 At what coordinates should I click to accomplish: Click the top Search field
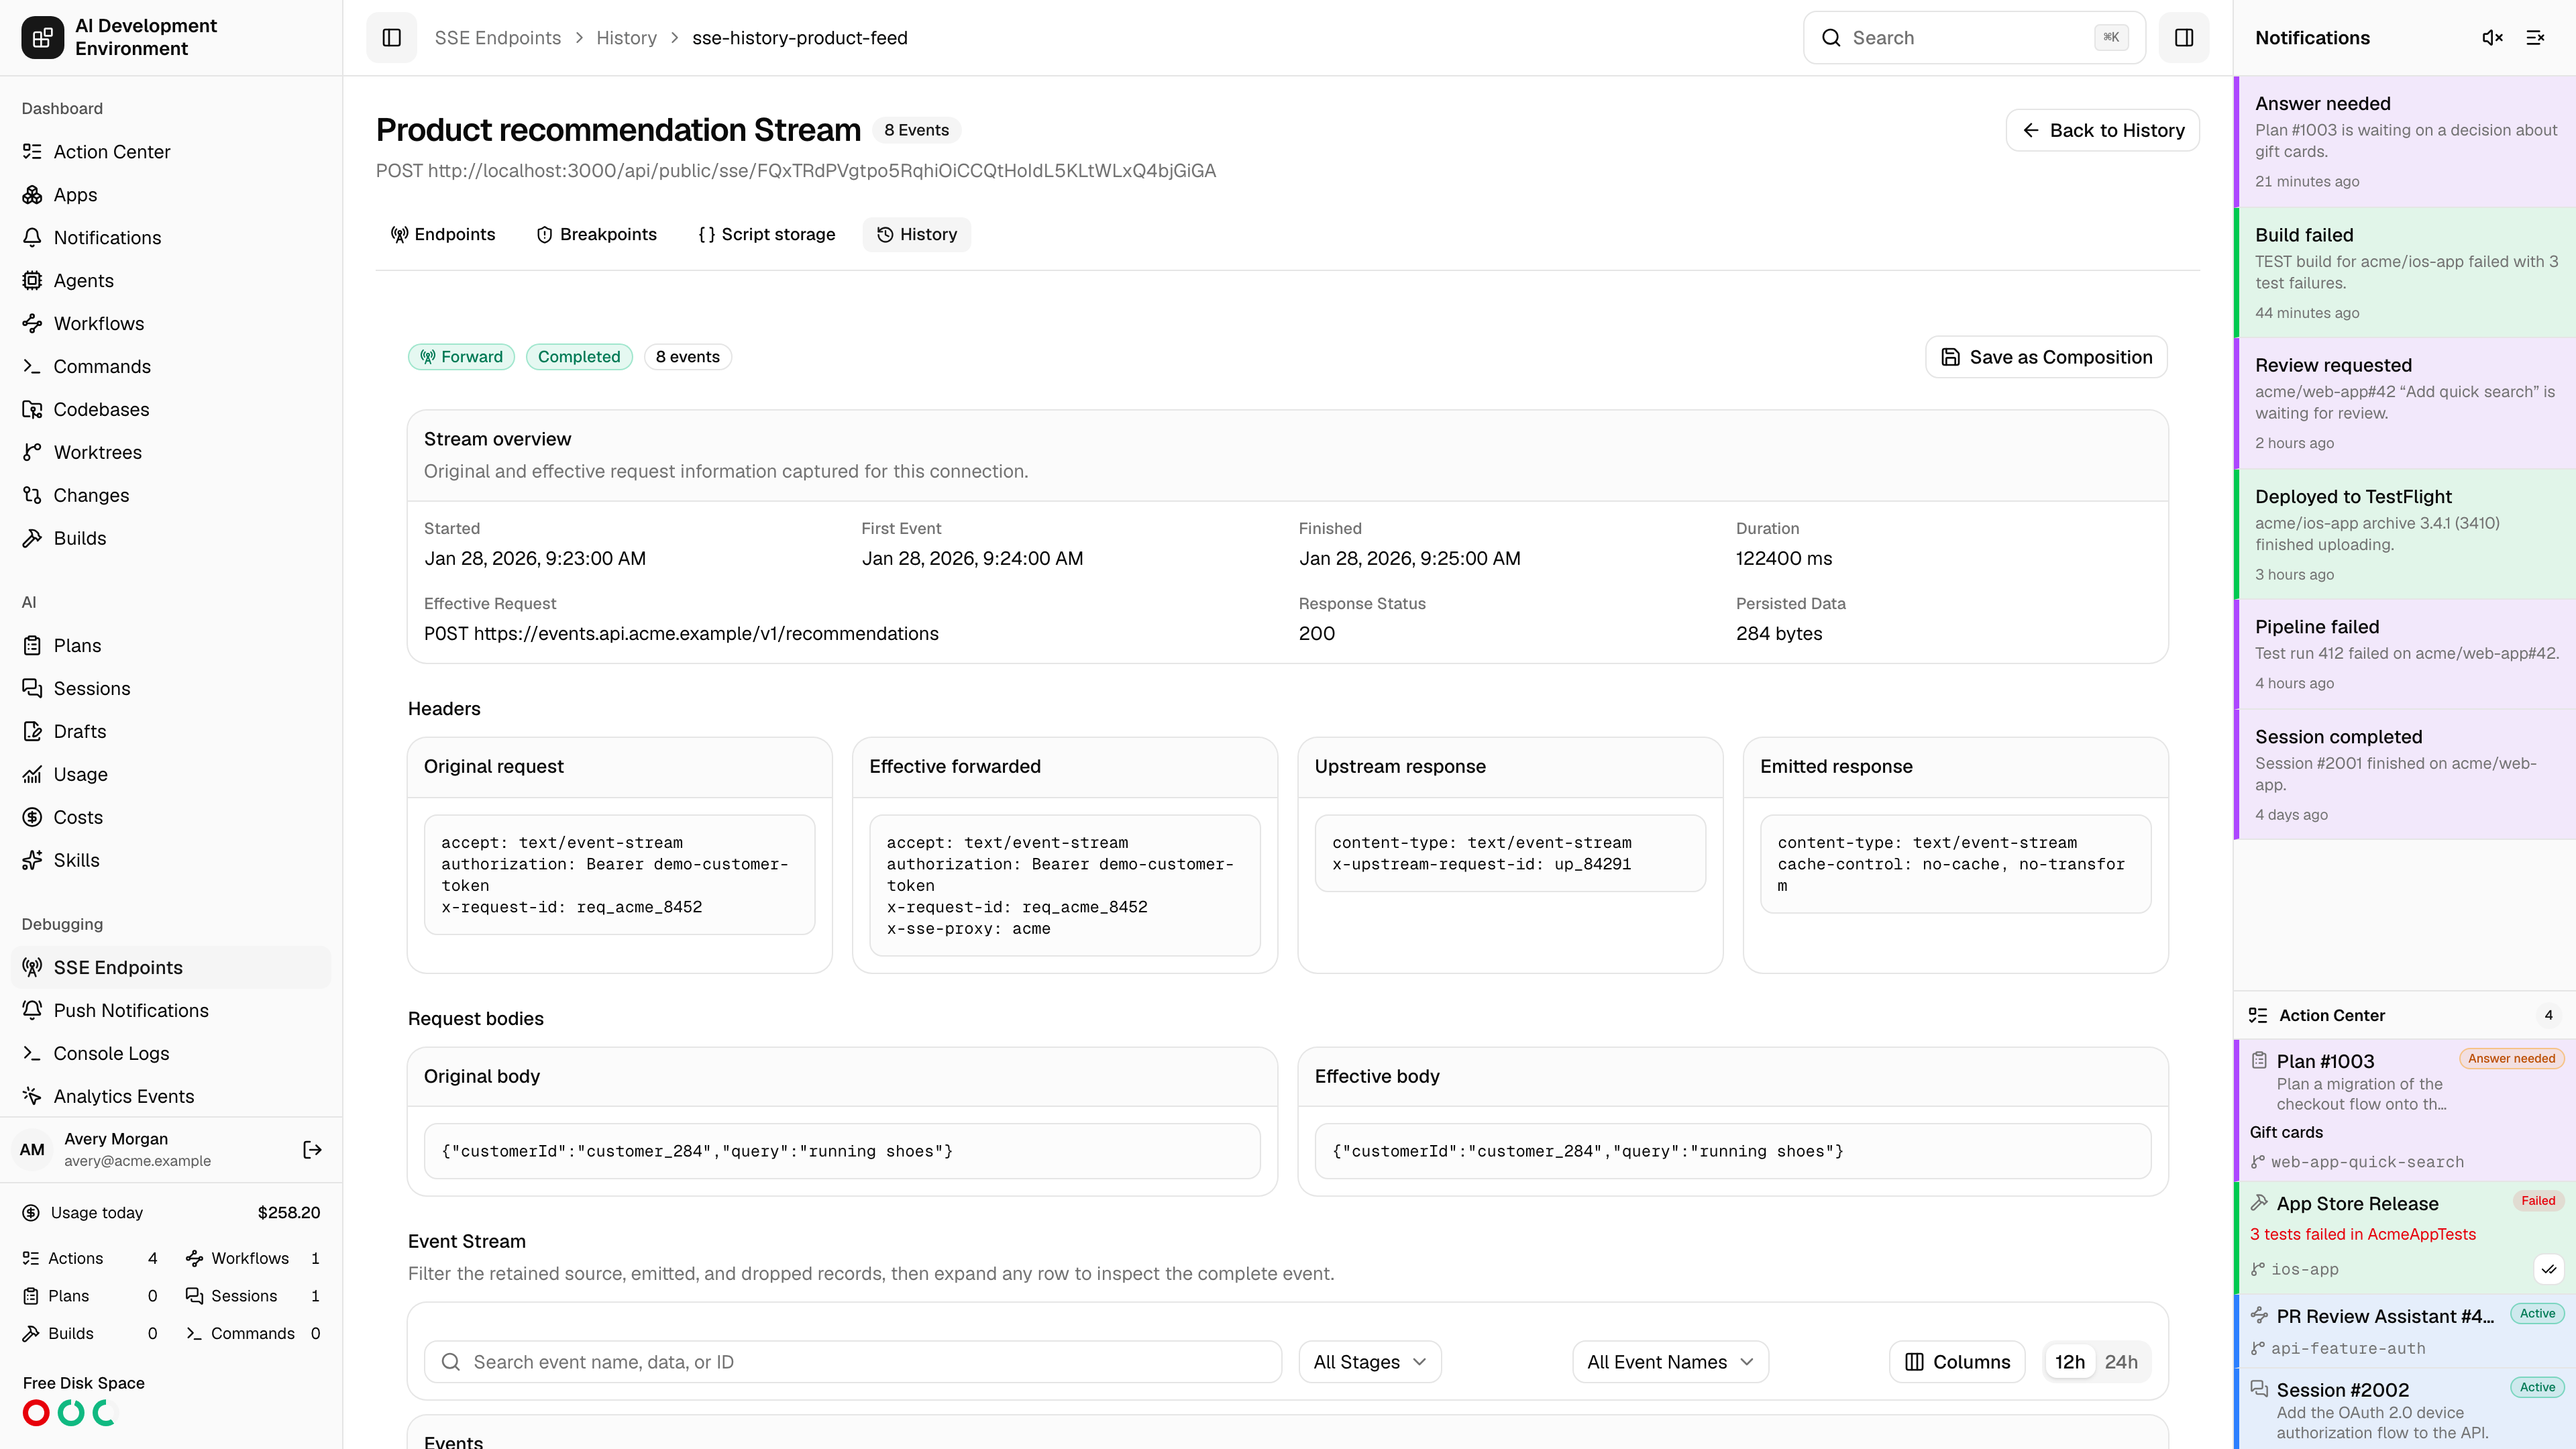click(1974, 38)
